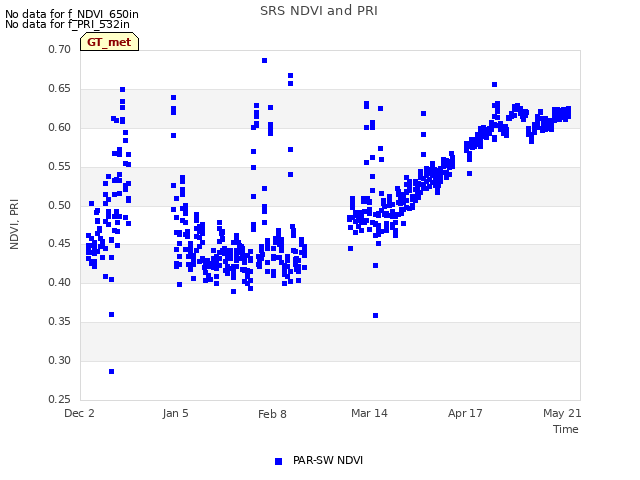
Task: Click the Mar 14 x-axis label
Action: click(369, 413)
